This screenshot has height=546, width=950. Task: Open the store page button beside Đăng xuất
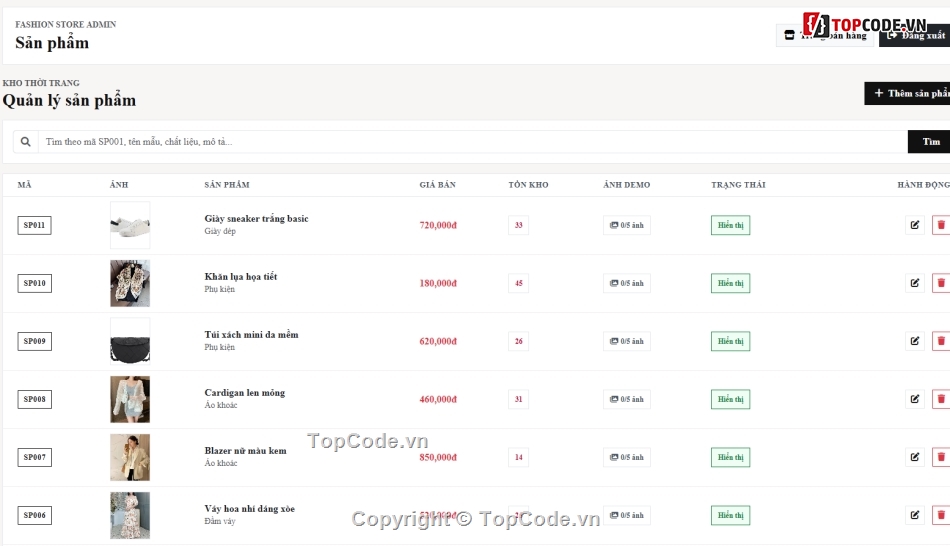tap(825, 35)
